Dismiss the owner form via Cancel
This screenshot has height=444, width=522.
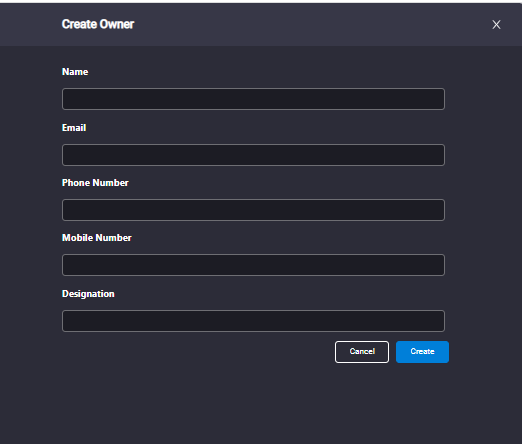[x=362, y=352]
